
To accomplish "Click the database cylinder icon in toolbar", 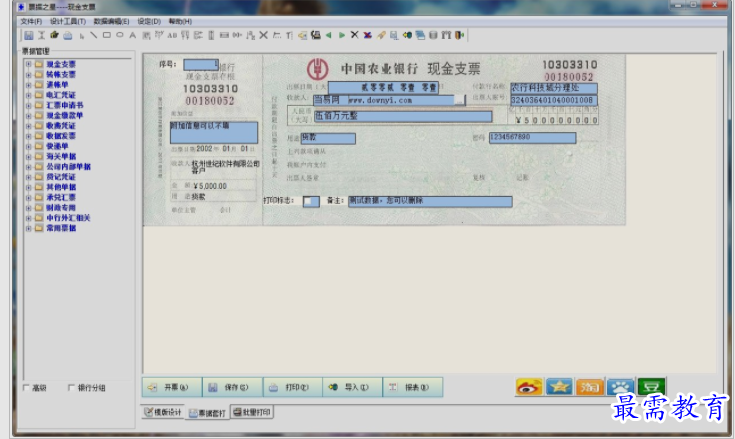I will pyautogui.click(x=433, y=35).
